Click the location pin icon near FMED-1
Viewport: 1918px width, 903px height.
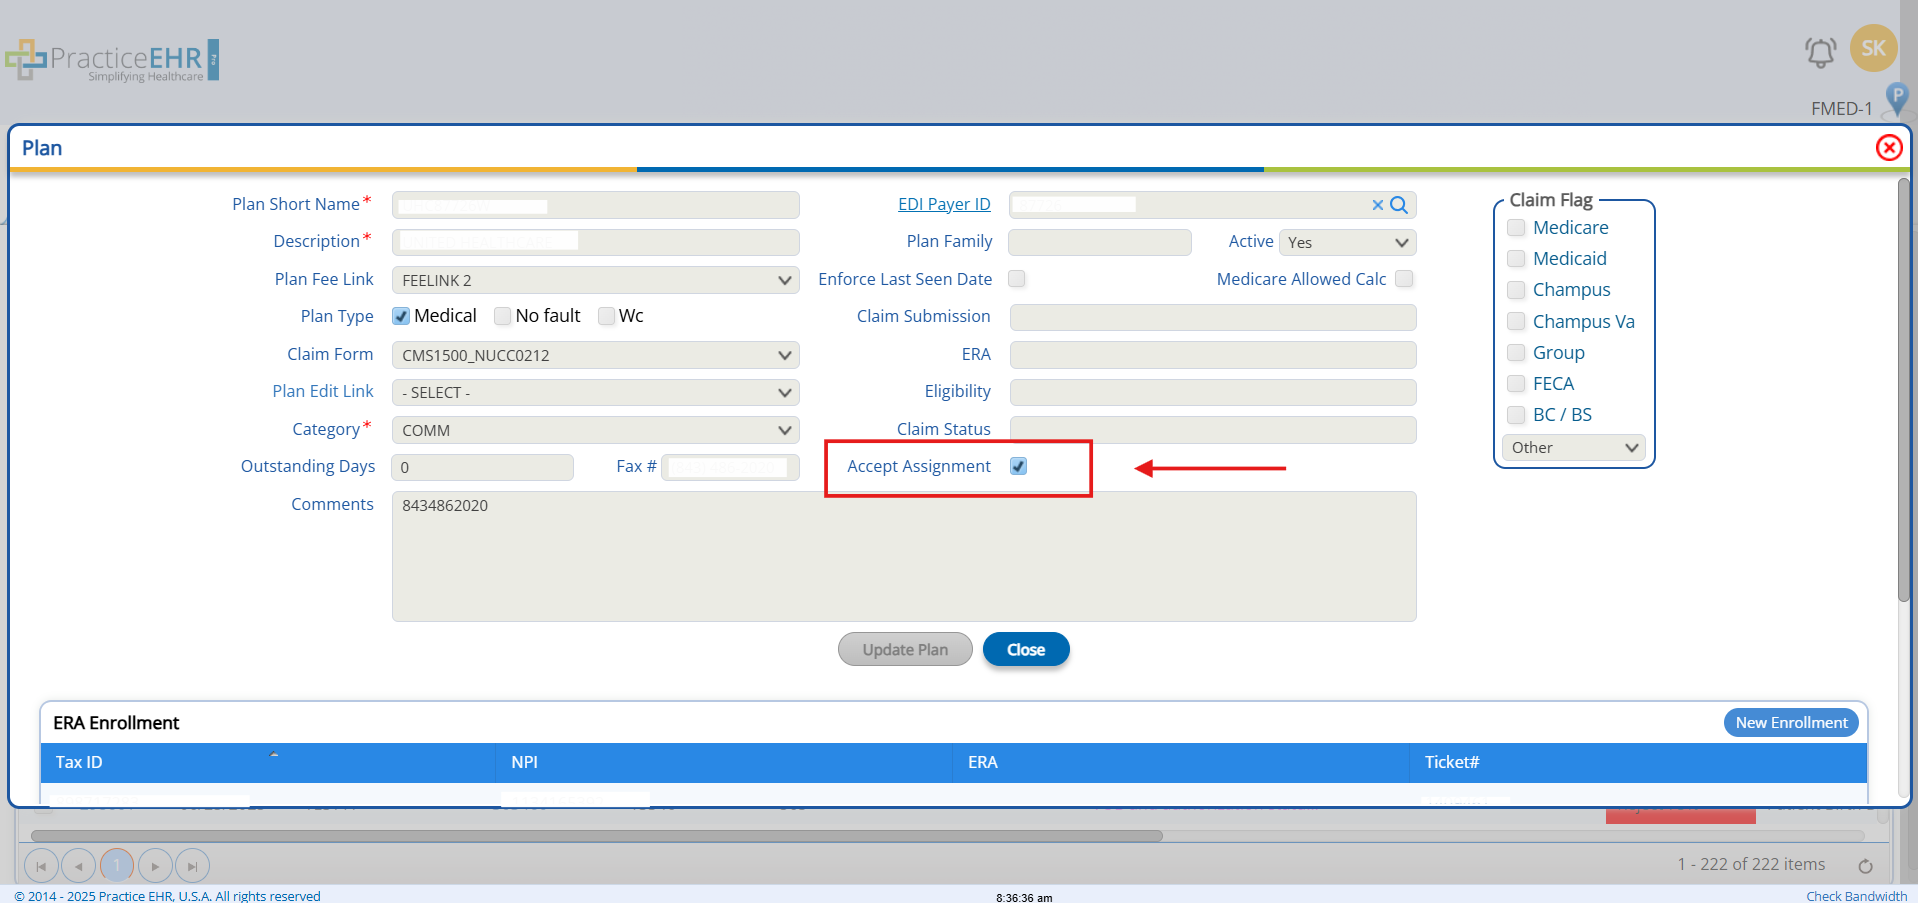tap(1895, 100)
